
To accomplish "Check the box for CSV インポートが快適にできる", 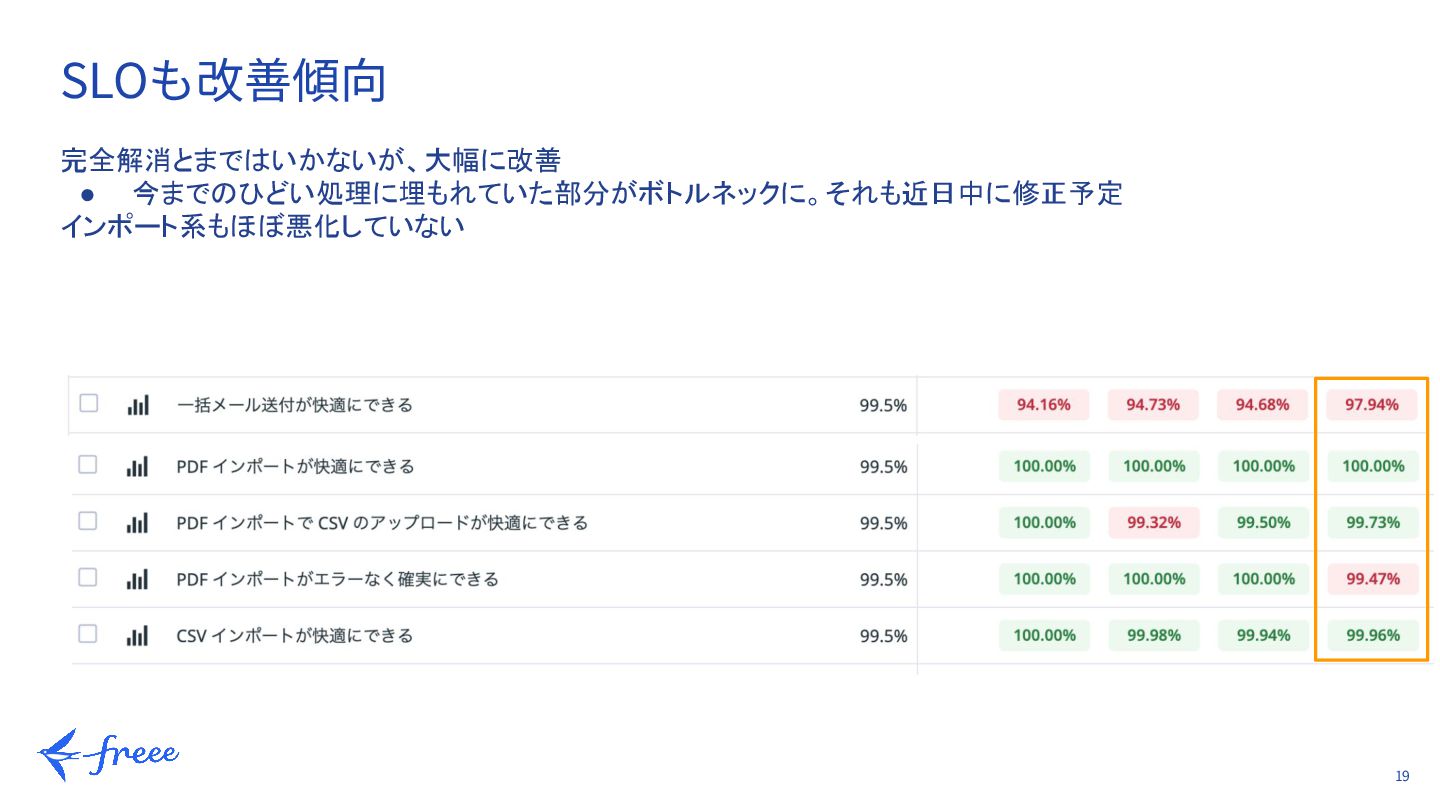I will [x=88, y=633].
